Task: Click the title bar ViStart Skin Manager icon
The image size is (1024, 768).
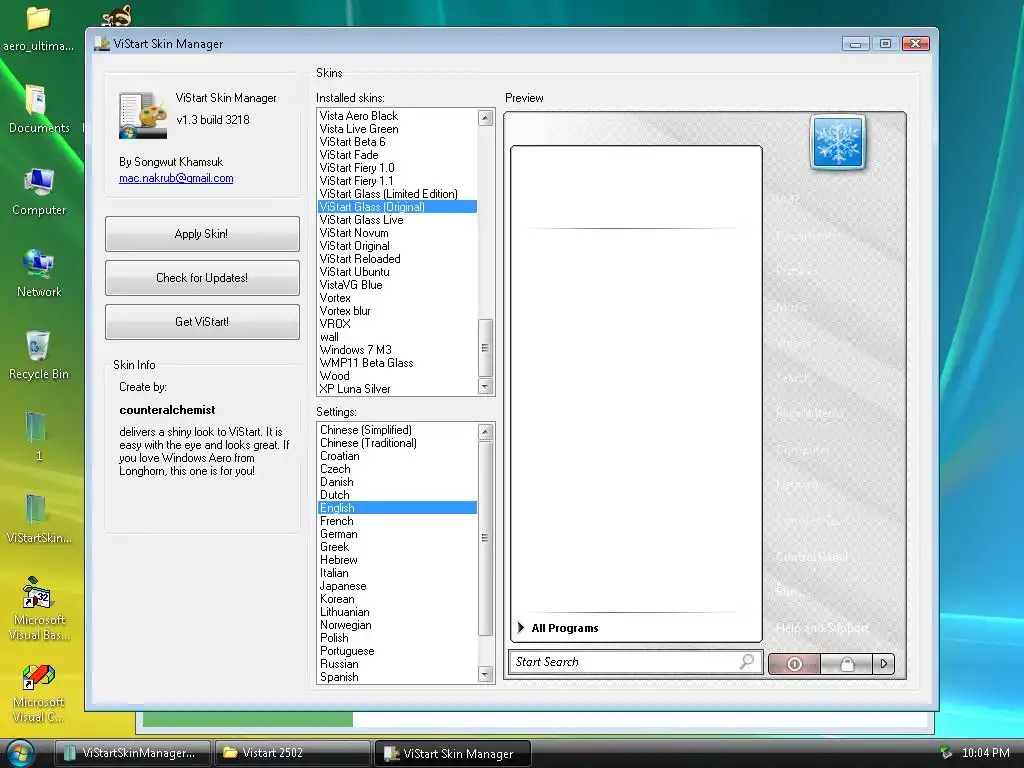Action: [102, 44]
